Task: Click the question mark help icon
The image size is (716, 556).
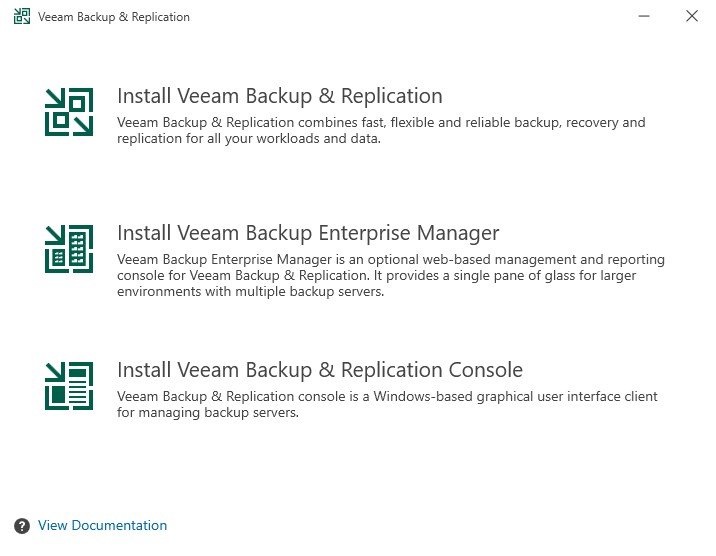Action: pyautogui.click(x=22, y=526)
